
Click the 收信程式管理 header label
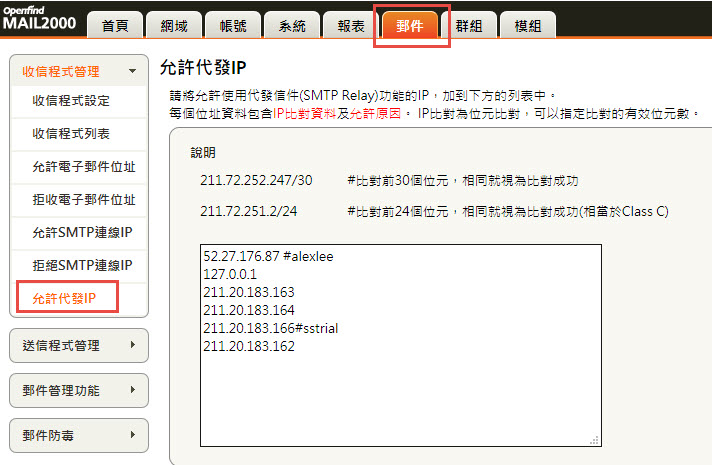[x=61, y=71]
